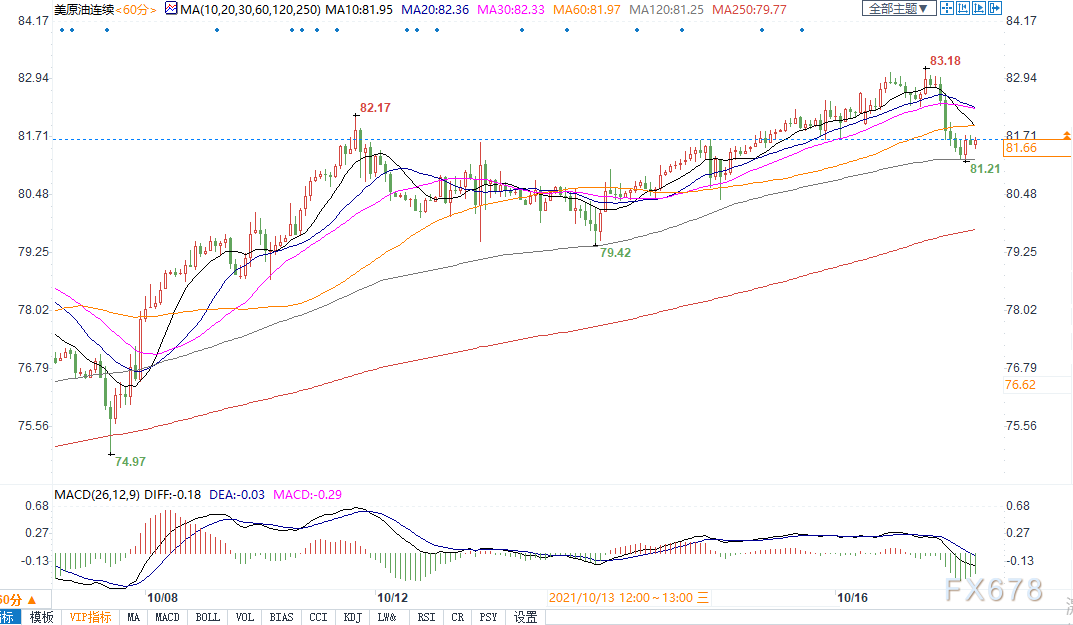The width and height of the screenshot is (1073, 625).
Task: Open the 设置 settings tab
Action: [x=526, y=617]
